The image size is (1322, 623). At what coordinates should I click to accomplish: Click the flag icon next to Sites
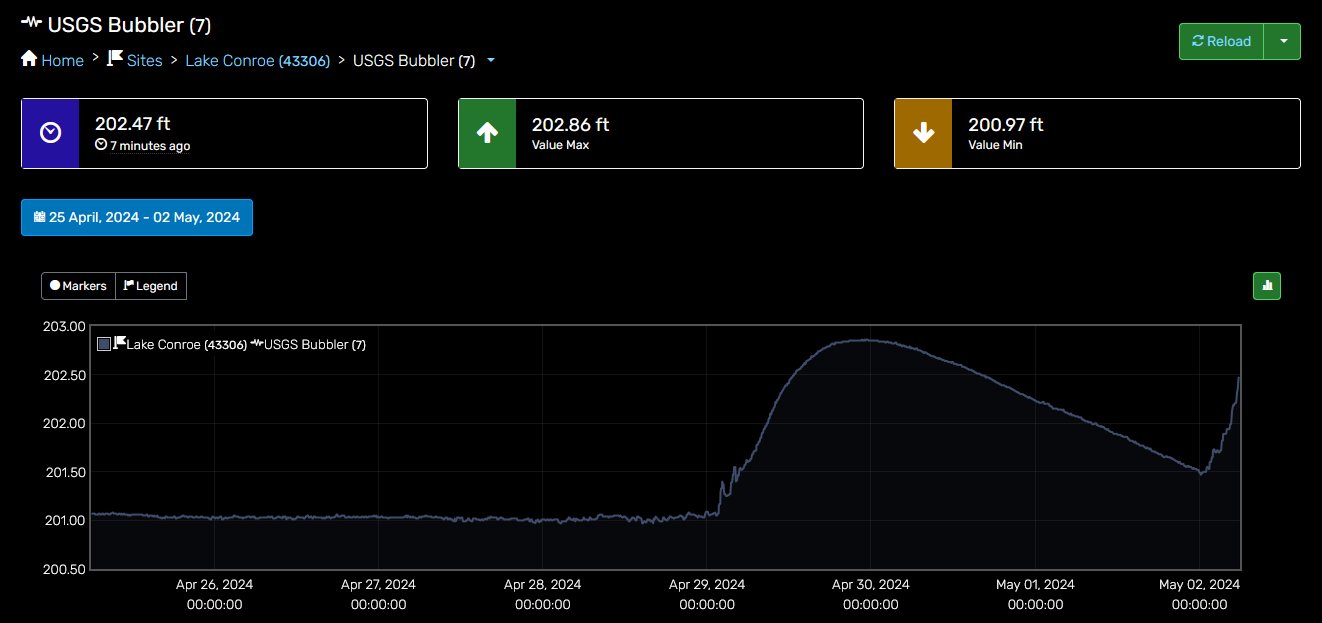pos(115,59)
